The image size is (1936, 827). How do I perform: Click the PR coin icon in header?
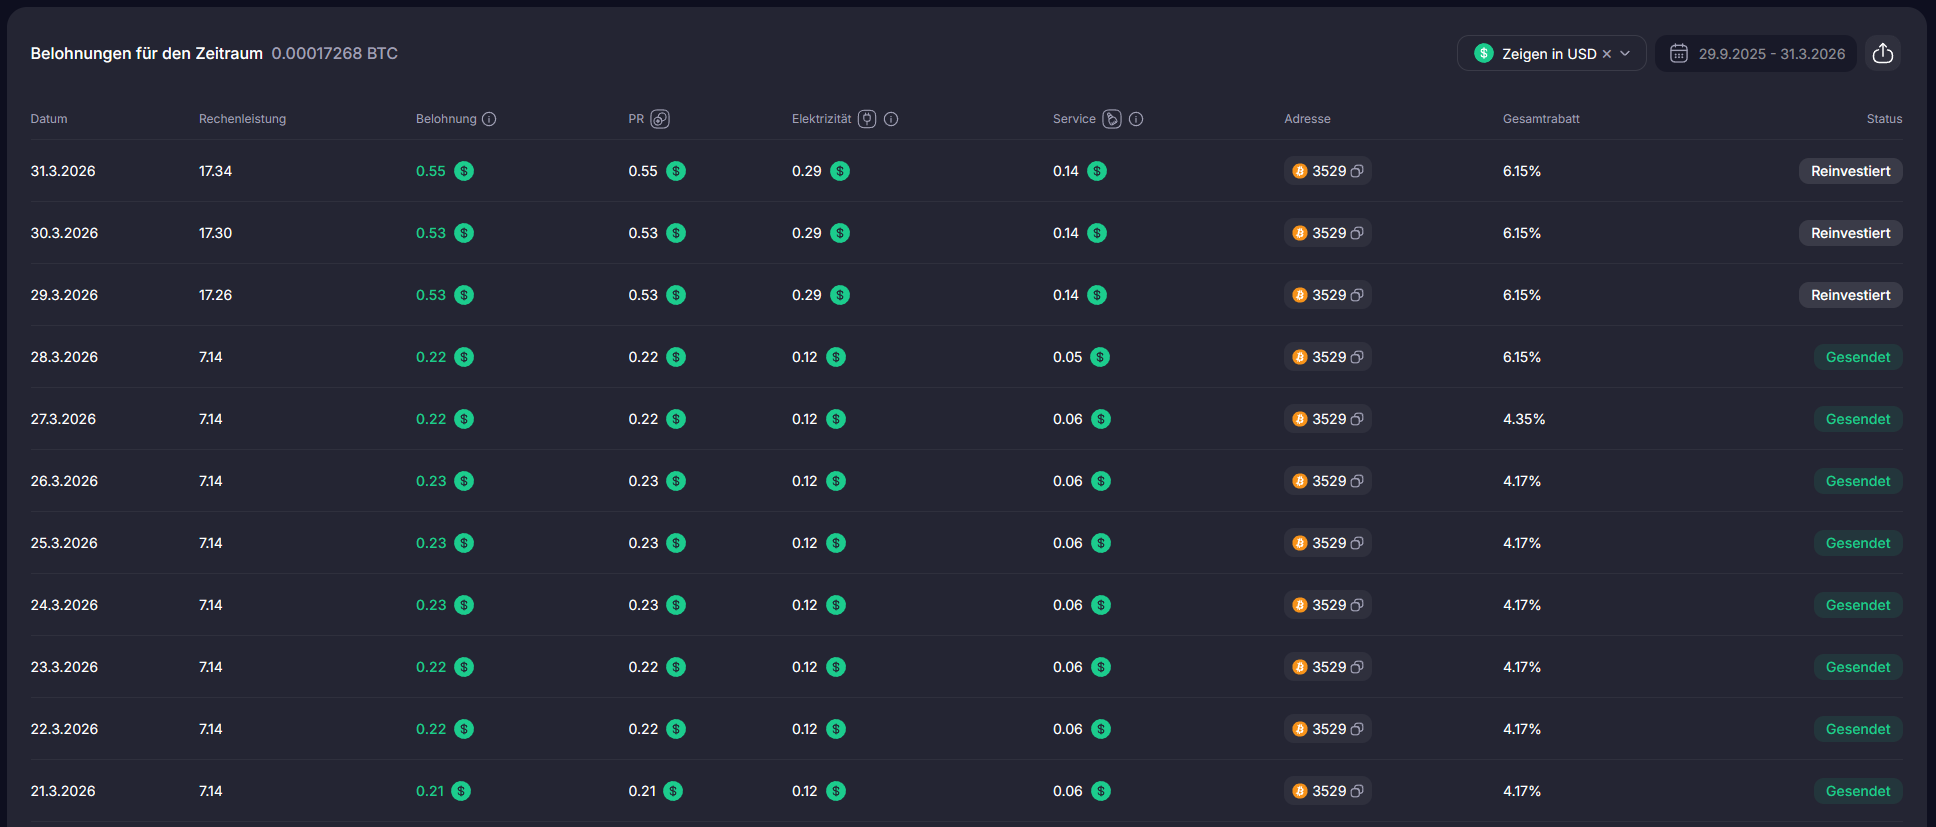[x=660, y=119]
